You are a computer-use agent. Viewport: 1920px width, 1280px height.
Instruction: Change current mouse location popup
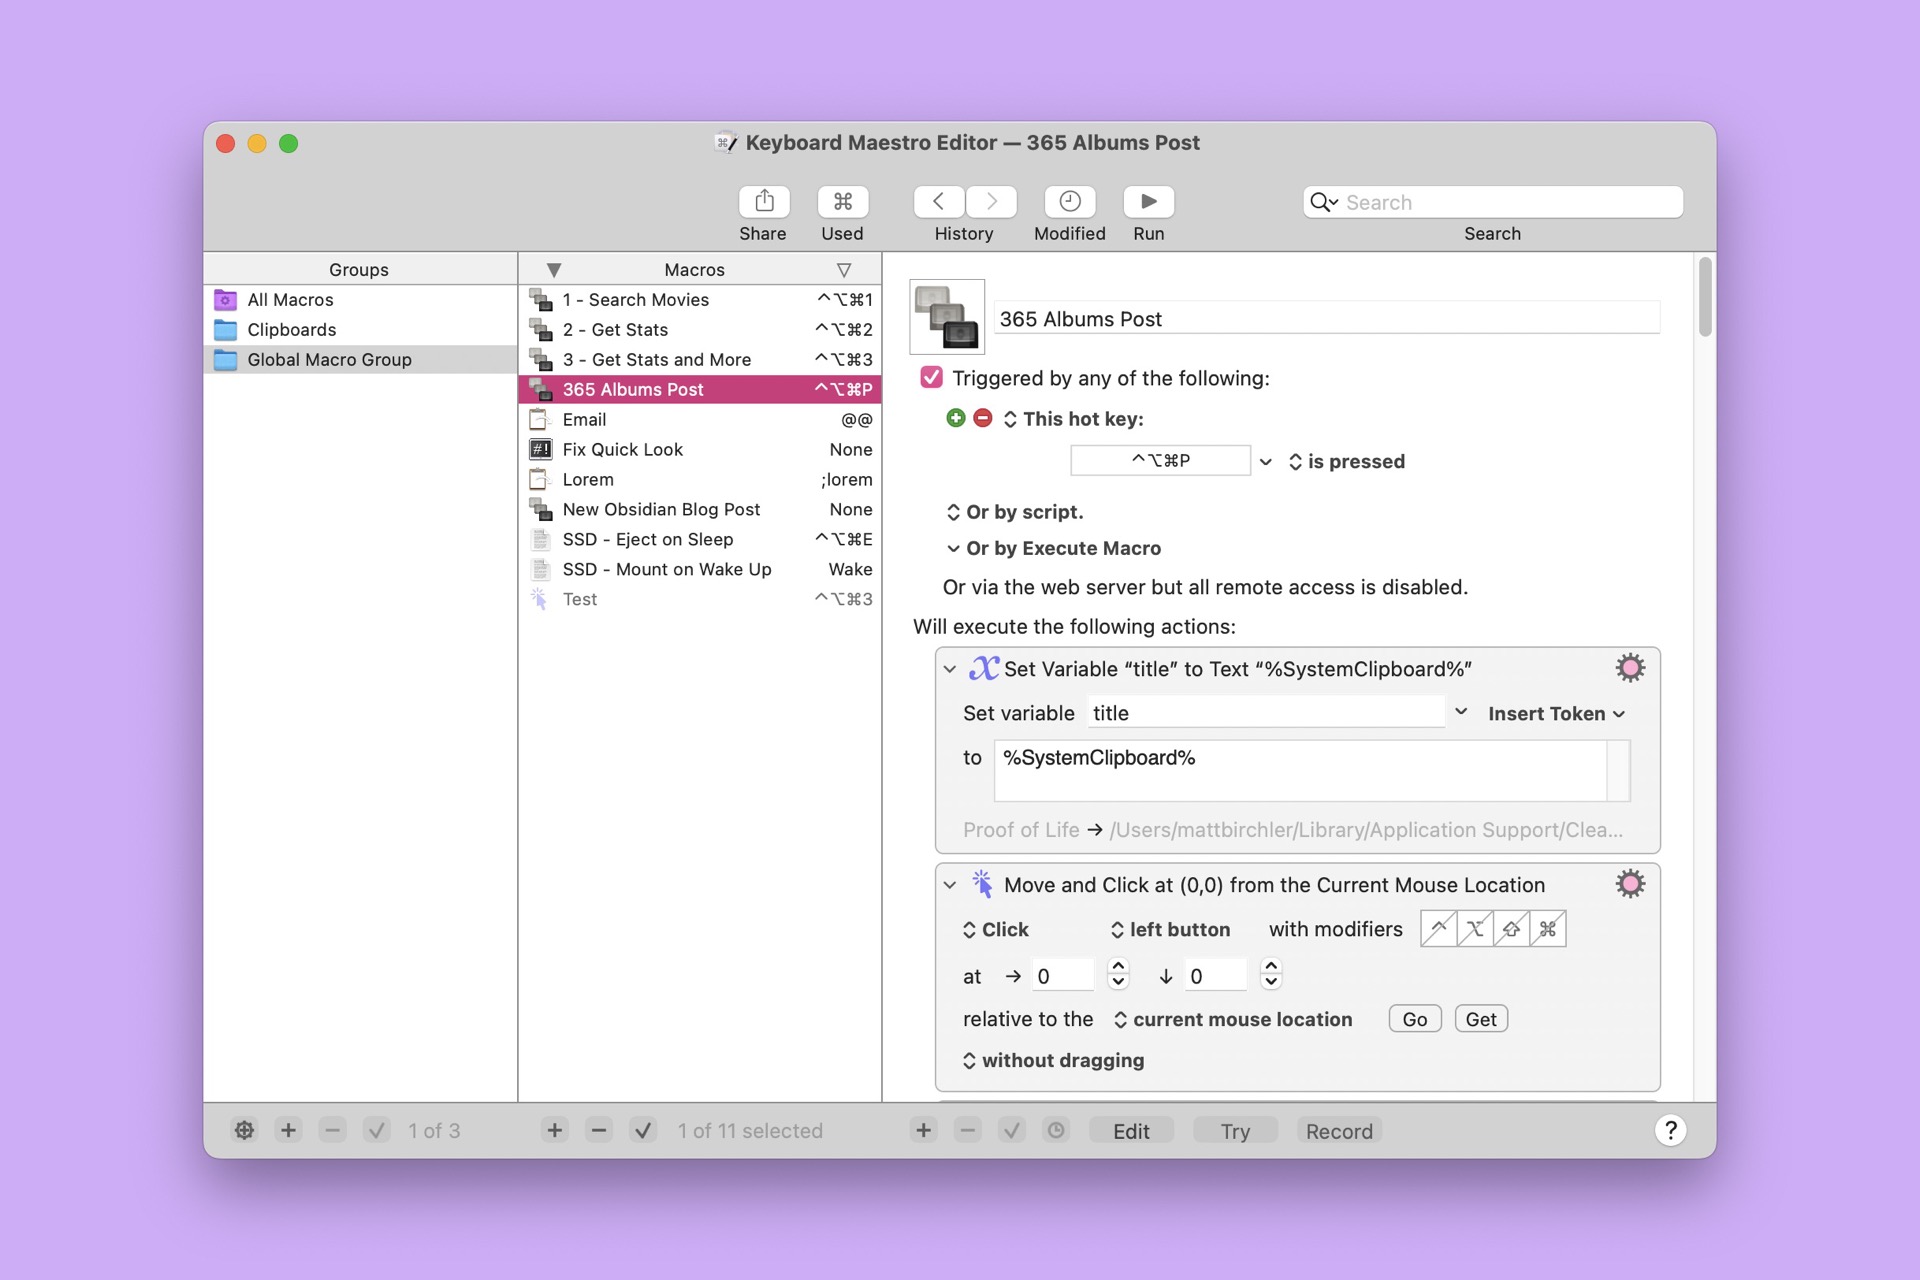pyautogui.click(x=1232, y=1019)
